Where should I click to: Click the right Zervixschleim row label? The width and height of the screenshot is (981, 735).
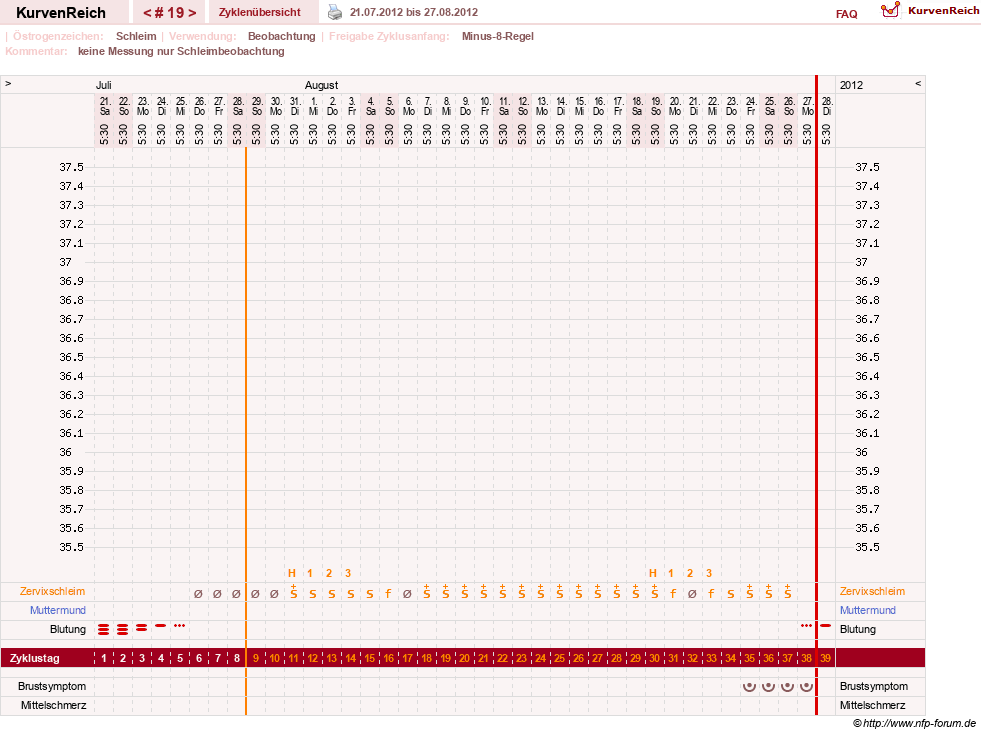click(x=872, y=591)
